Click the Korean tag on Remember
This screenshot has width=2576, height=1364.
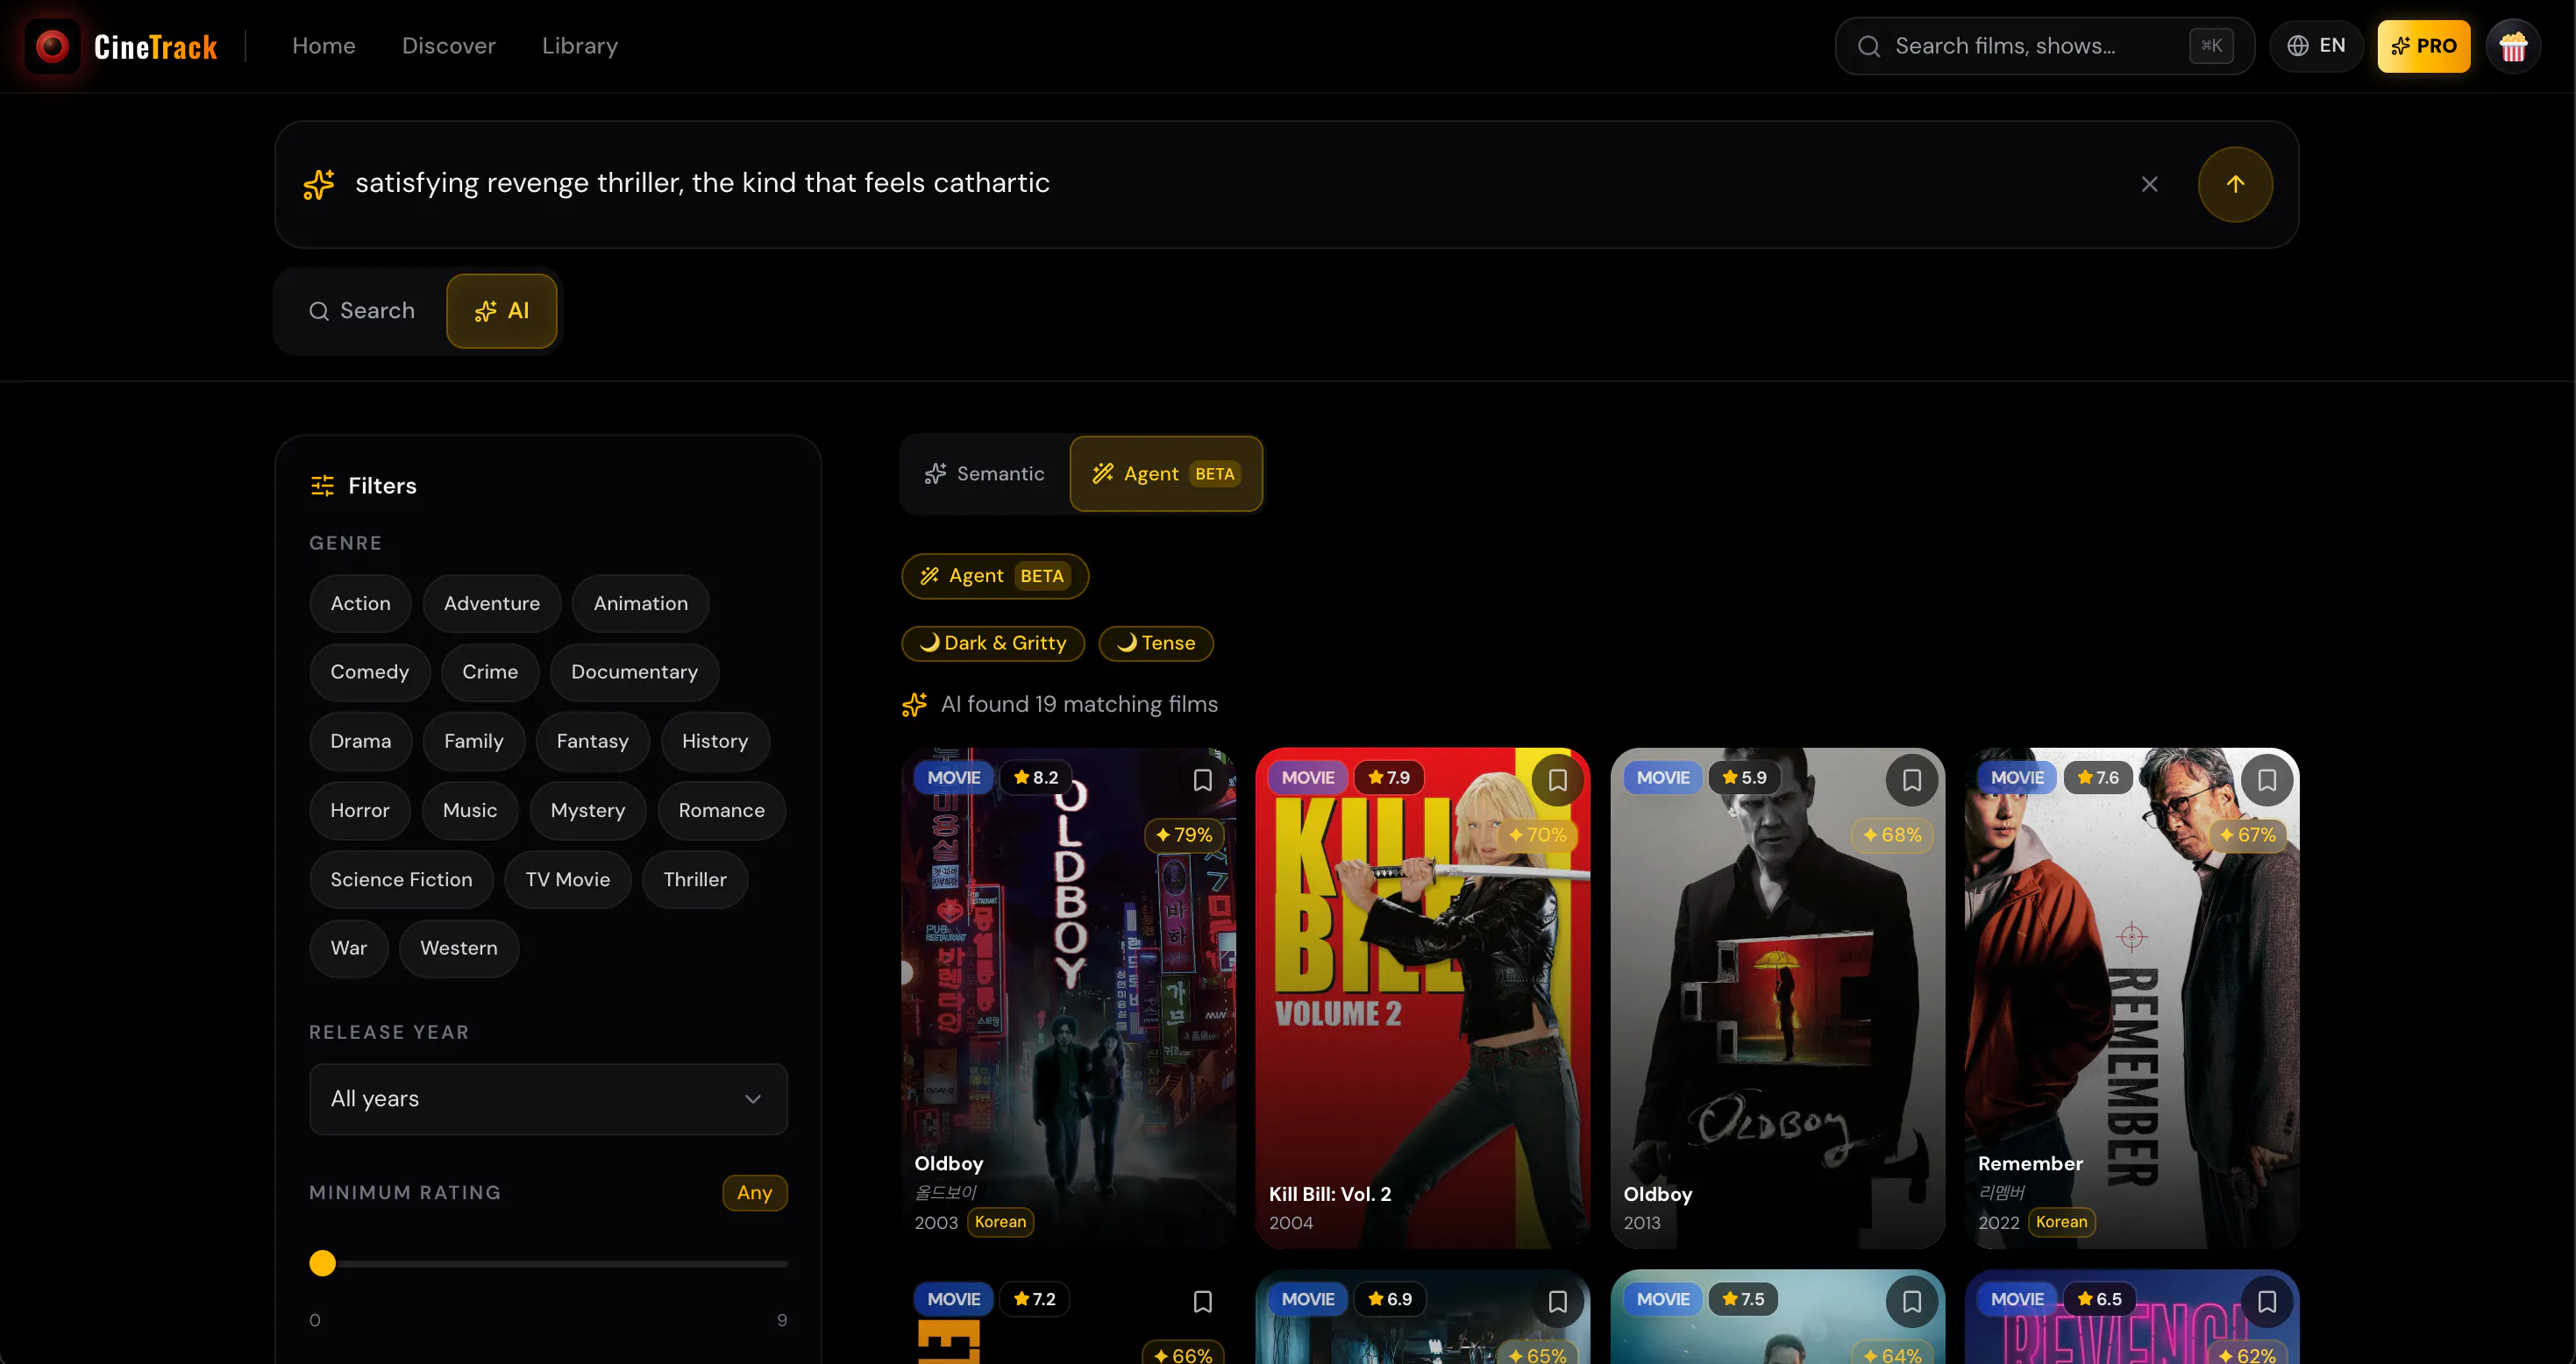coord(2062,1222)
